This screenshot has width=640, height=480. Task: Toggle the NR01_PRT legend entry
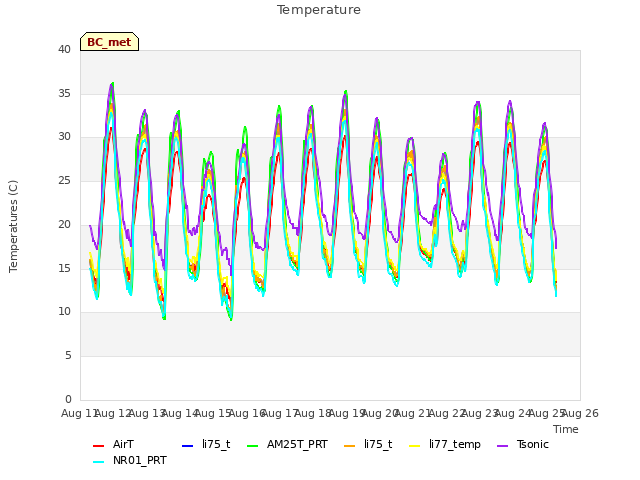click(130, 460)
